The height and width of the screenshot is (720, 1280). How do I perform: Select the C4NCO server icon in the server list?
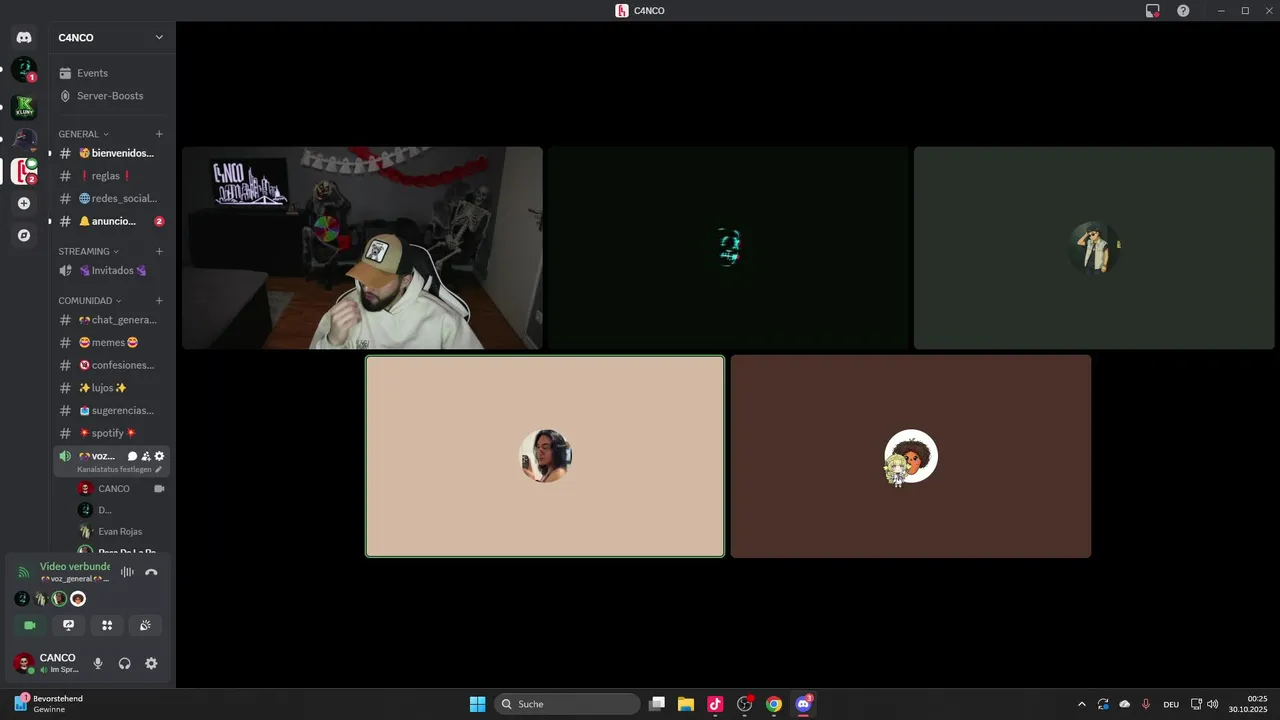point(24,171)
